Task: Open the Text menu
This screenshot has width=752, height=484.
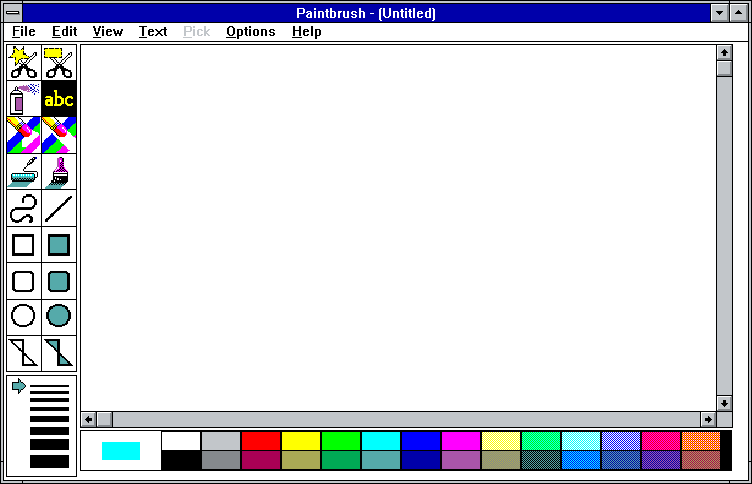Action: pyautogui.click(x=153, y=32)
